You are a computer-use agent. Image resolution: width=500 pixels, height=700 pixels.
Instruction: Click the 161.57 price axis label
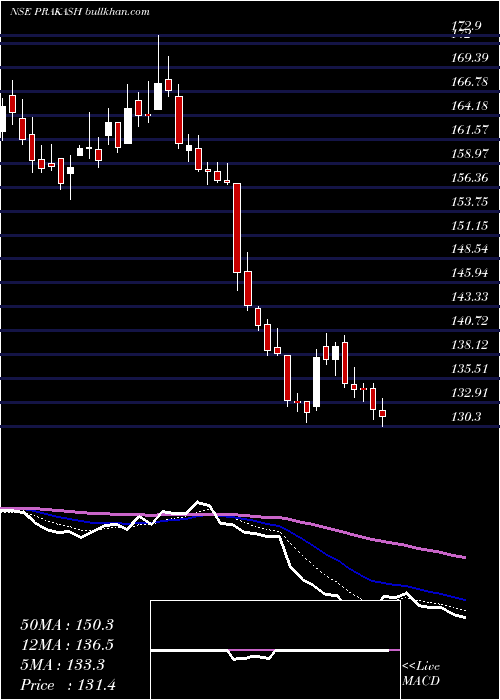(x=469, y=130)
